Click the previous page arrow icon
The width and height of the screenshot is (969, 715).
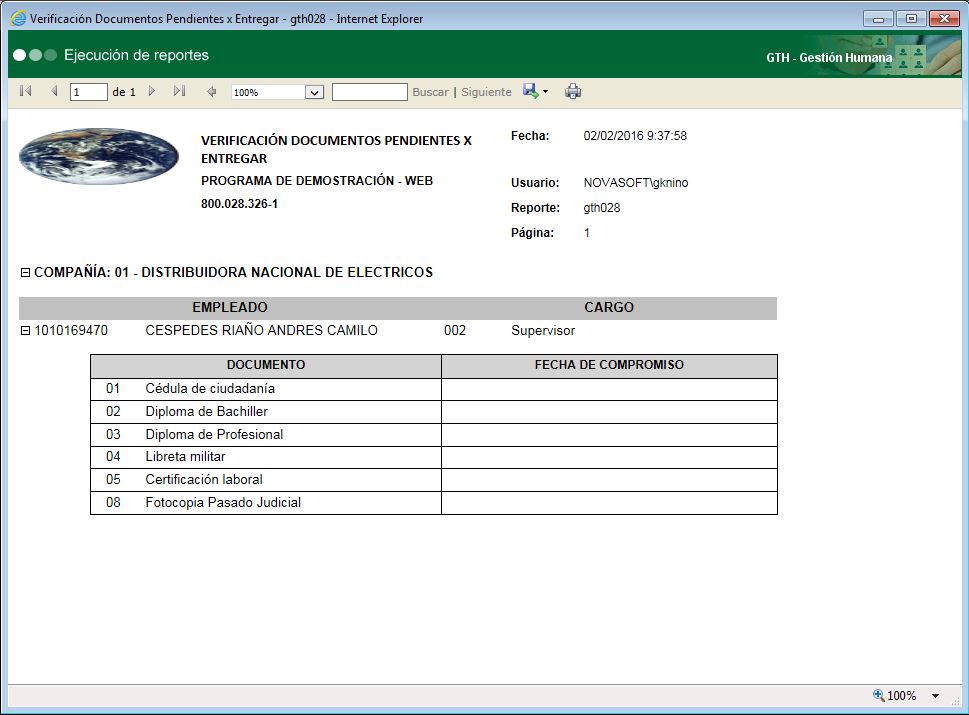coord(53,91)
